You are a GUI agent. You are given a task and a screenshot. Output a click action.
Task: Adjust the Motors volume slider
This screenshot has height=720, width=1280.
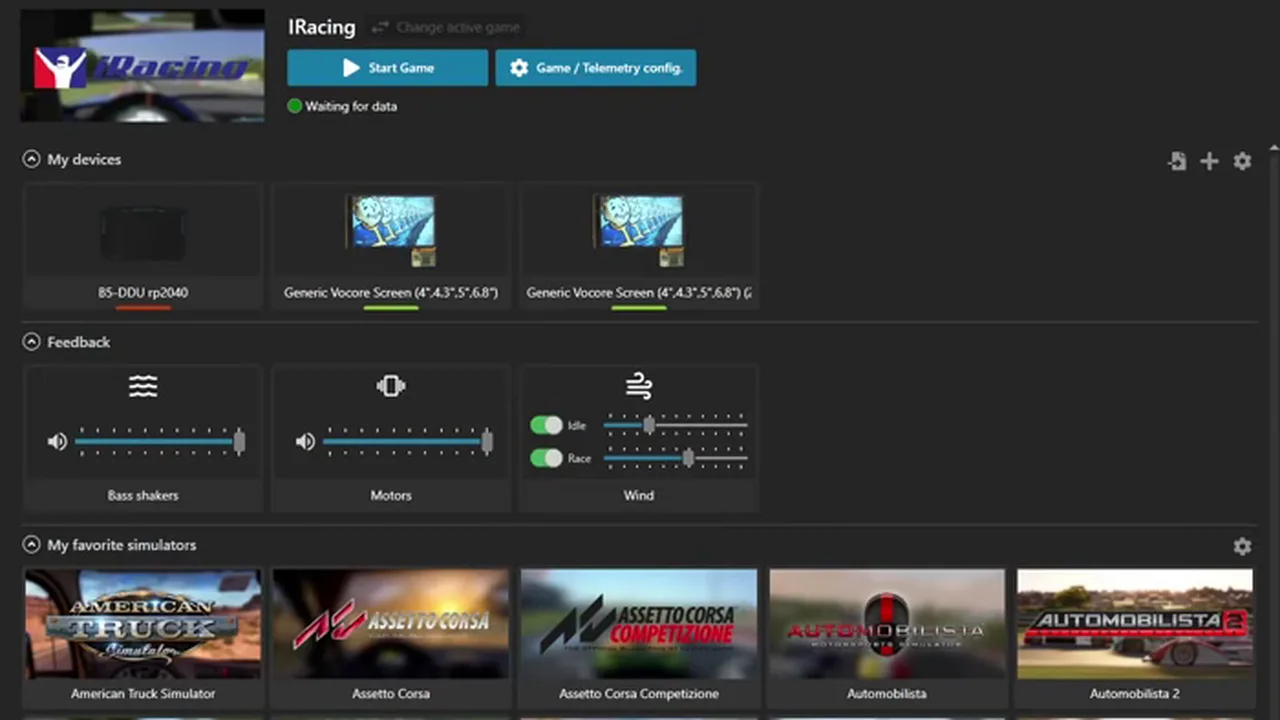pos(408,441)
